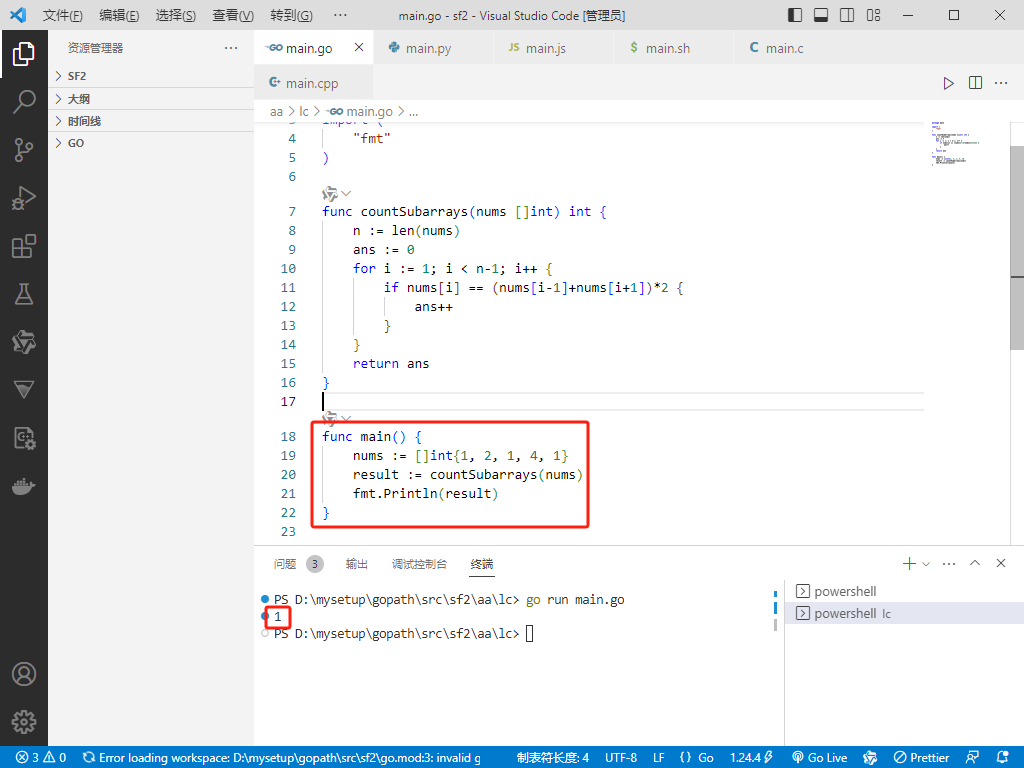Customize layout icon in title bar
The image size is (1024, 768).
(873, 15)
